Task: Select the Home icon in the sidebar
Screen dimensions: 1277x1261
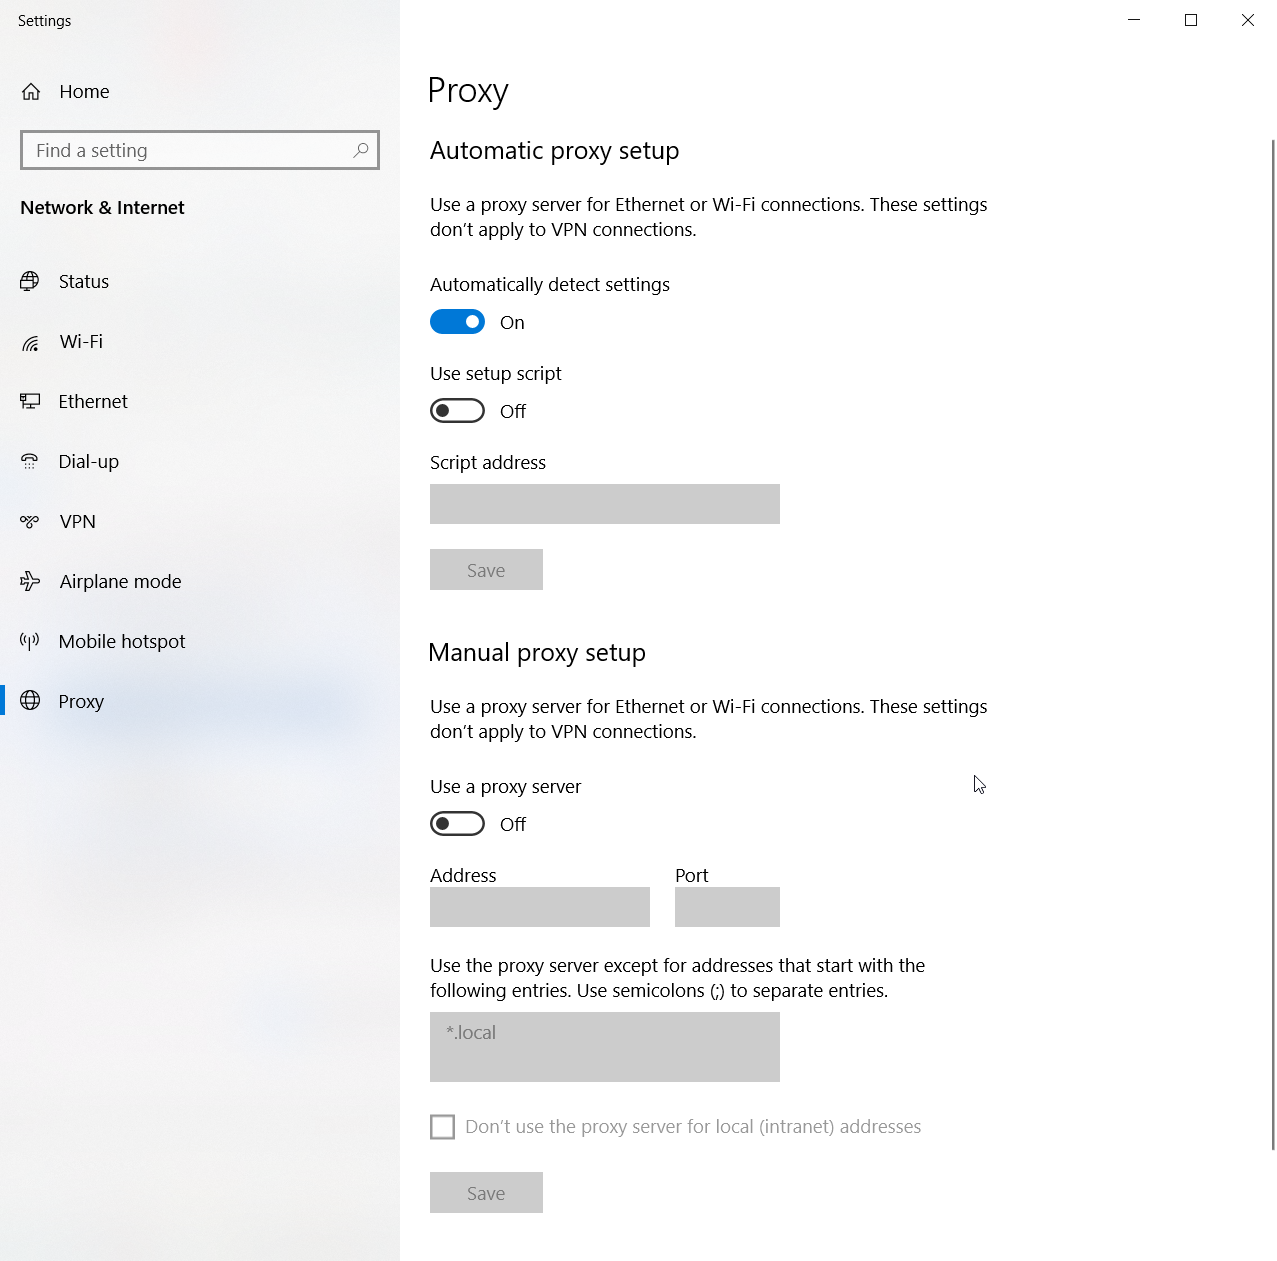Action: coord(31,91)
